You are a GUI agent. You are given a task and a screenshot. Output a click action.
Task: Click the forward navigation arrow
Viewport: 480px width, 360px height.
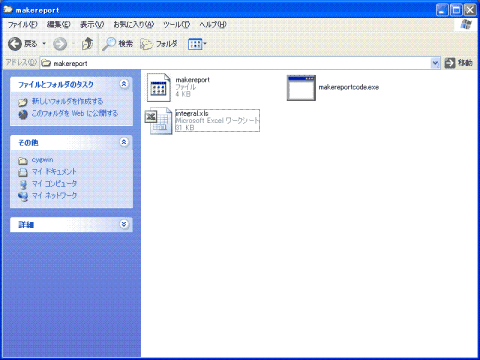(60, 44)
